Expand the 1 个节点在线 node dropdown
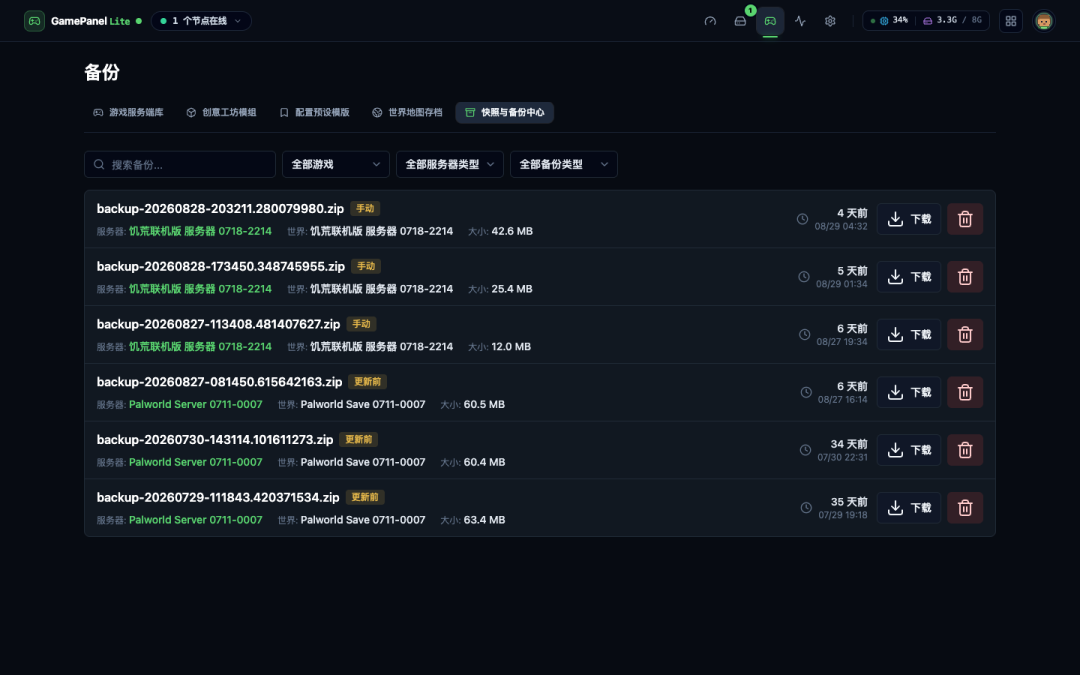This screenshot has width=1080, height=675. coord(201,21)
